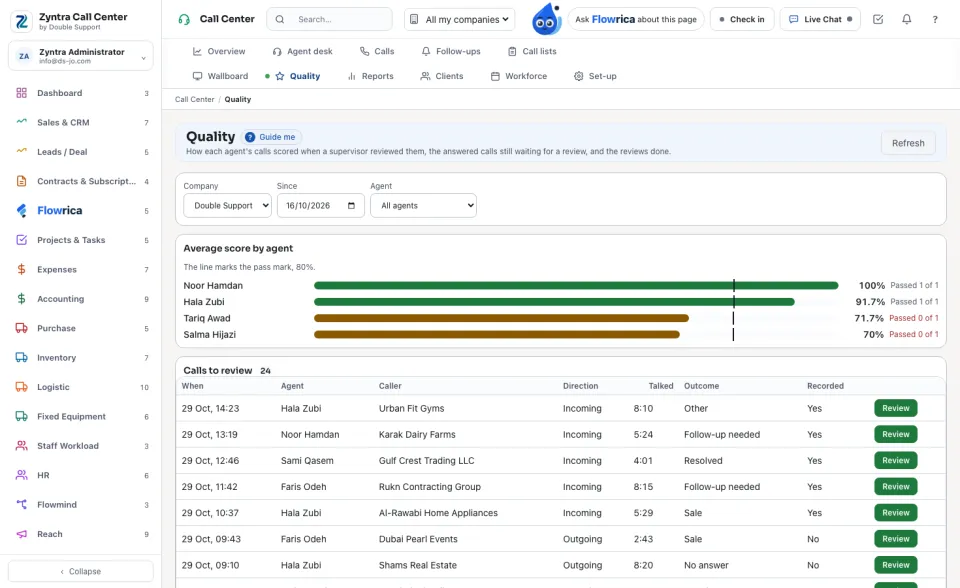Click the Expenses dollar icon
The width and height of the screenshot is (960, 588).
coord(21,270)
